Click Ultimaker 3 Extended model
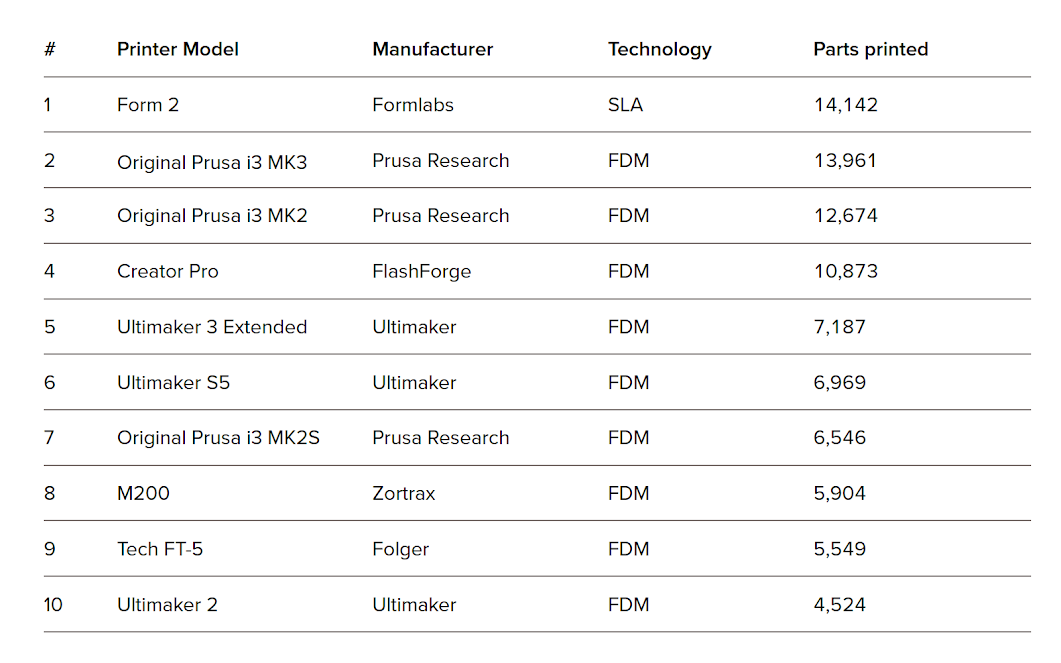This screenshot has width=1061, height=663. 212,327
